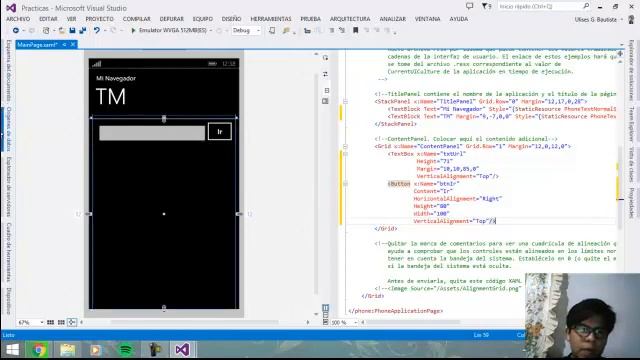Start debugging with the green play button
Image resolution: width=640 pixels, height=360 pixels.
coord(133,30)
